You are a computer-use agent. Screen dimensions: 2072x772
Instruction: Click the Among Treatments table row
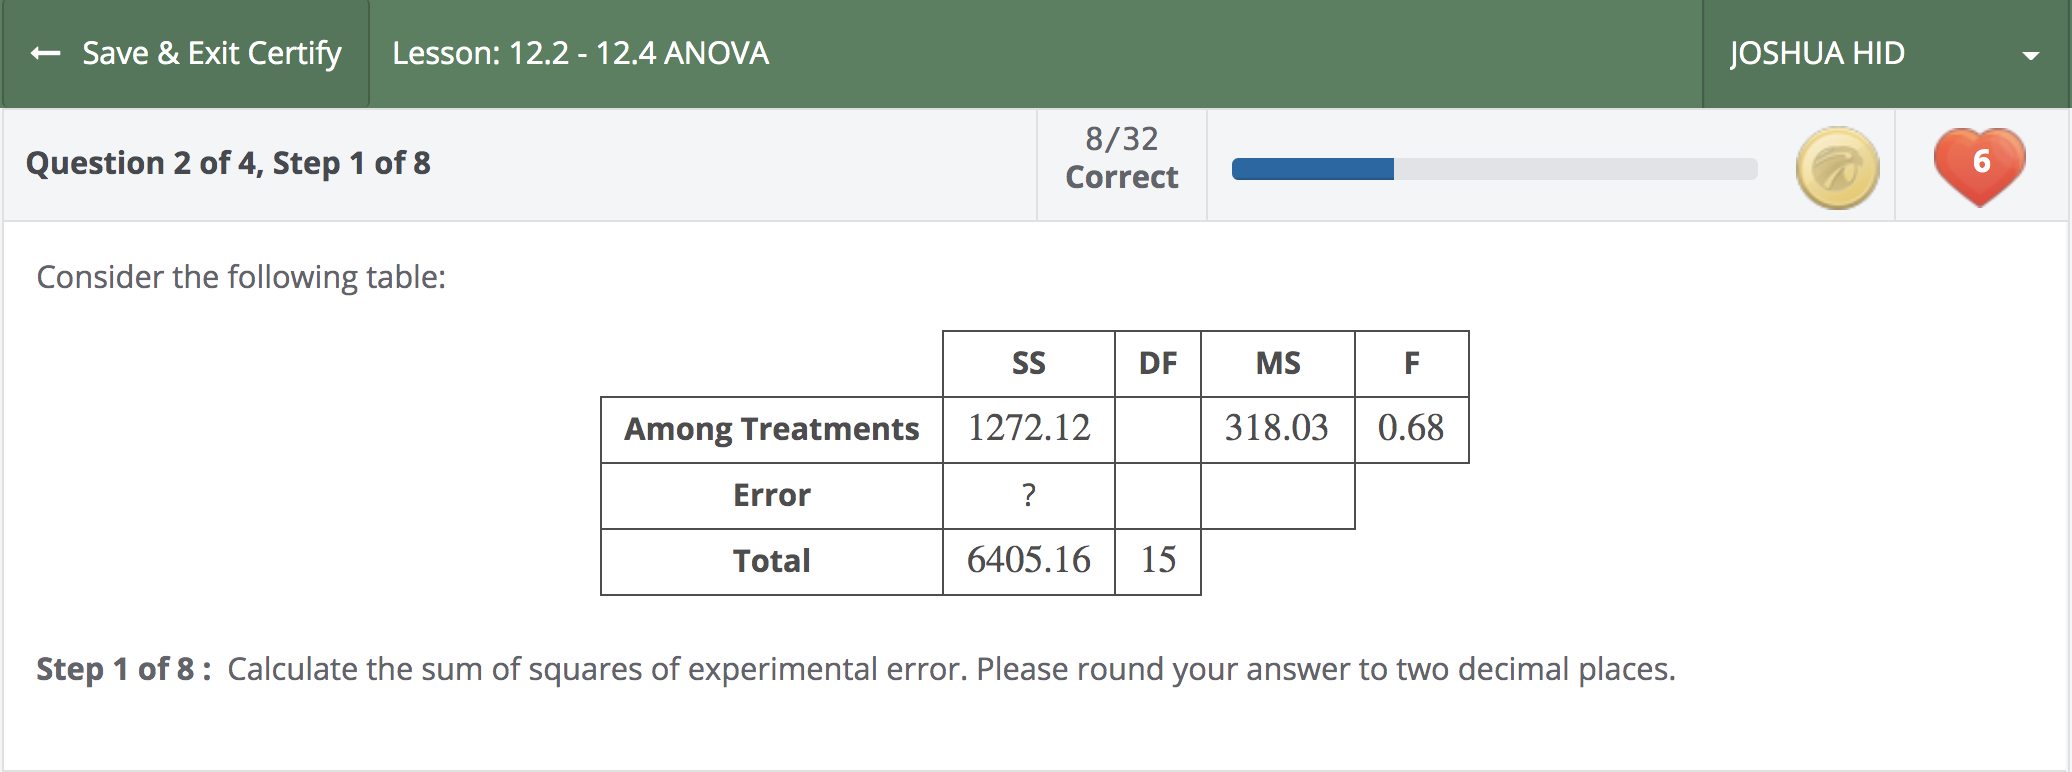pyautogui.click(x=770, y=428)
